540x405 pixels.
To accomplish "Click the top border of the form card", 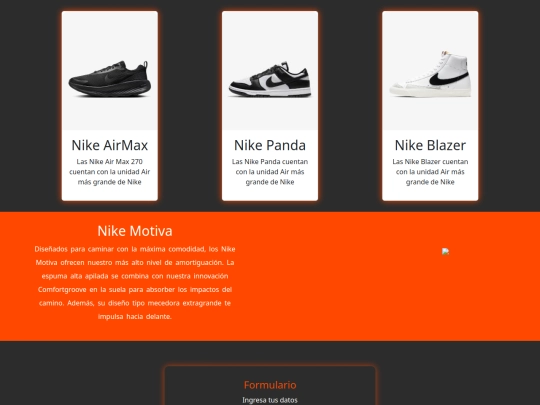I will click(x=270, y=366).
